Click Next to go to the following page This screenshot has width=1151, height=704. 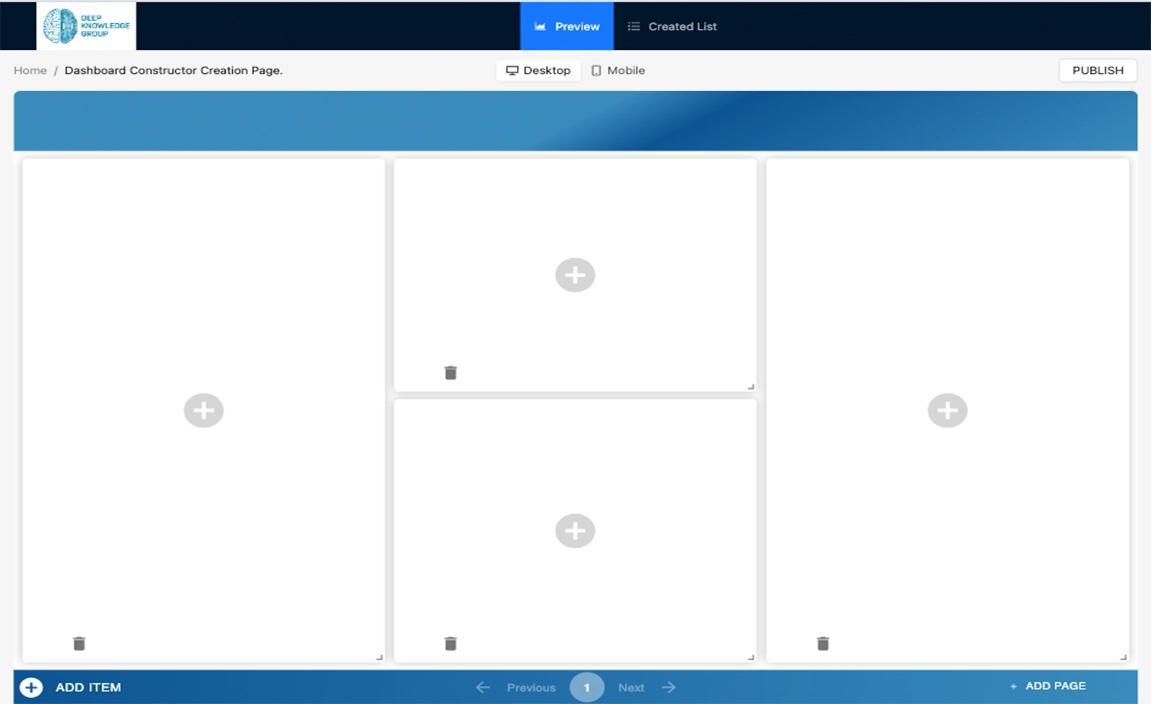click(646, 687)
